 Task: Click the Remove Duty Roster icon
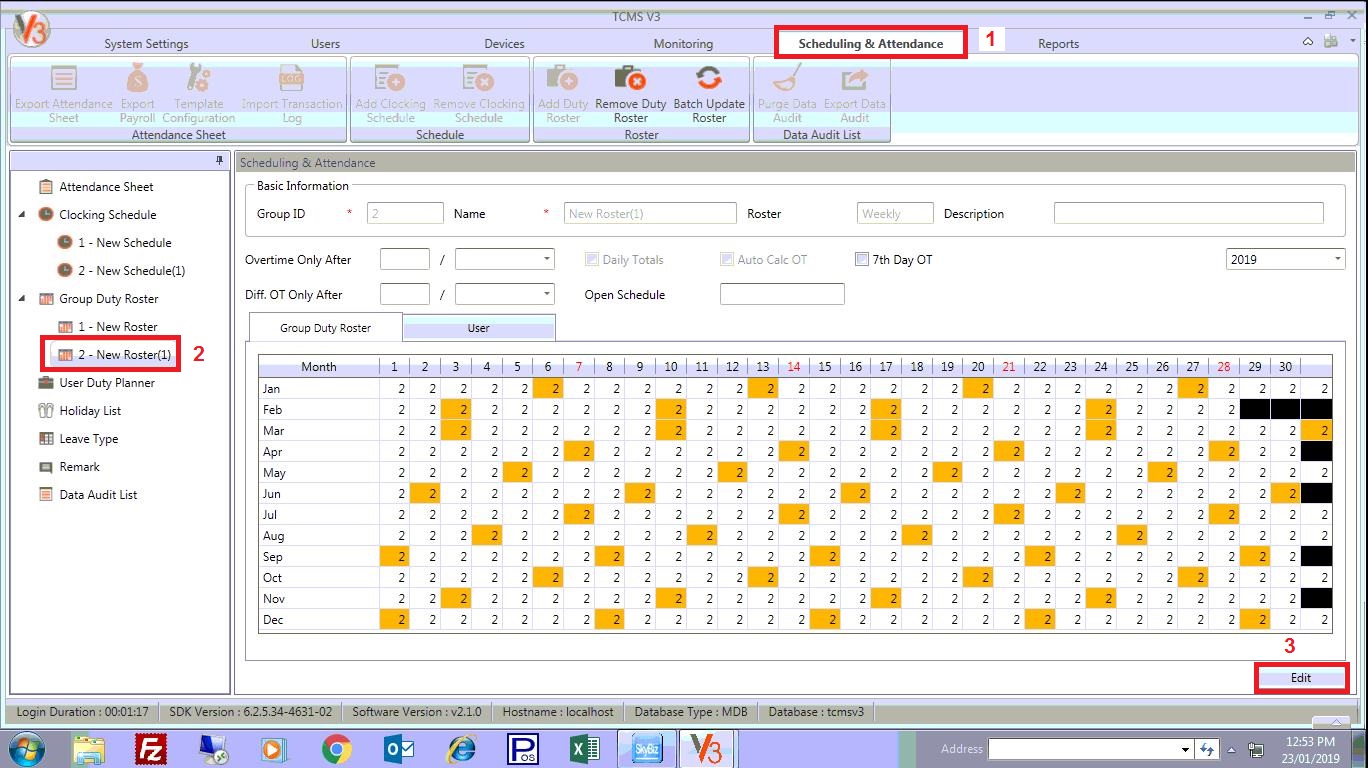click(630, 80)
